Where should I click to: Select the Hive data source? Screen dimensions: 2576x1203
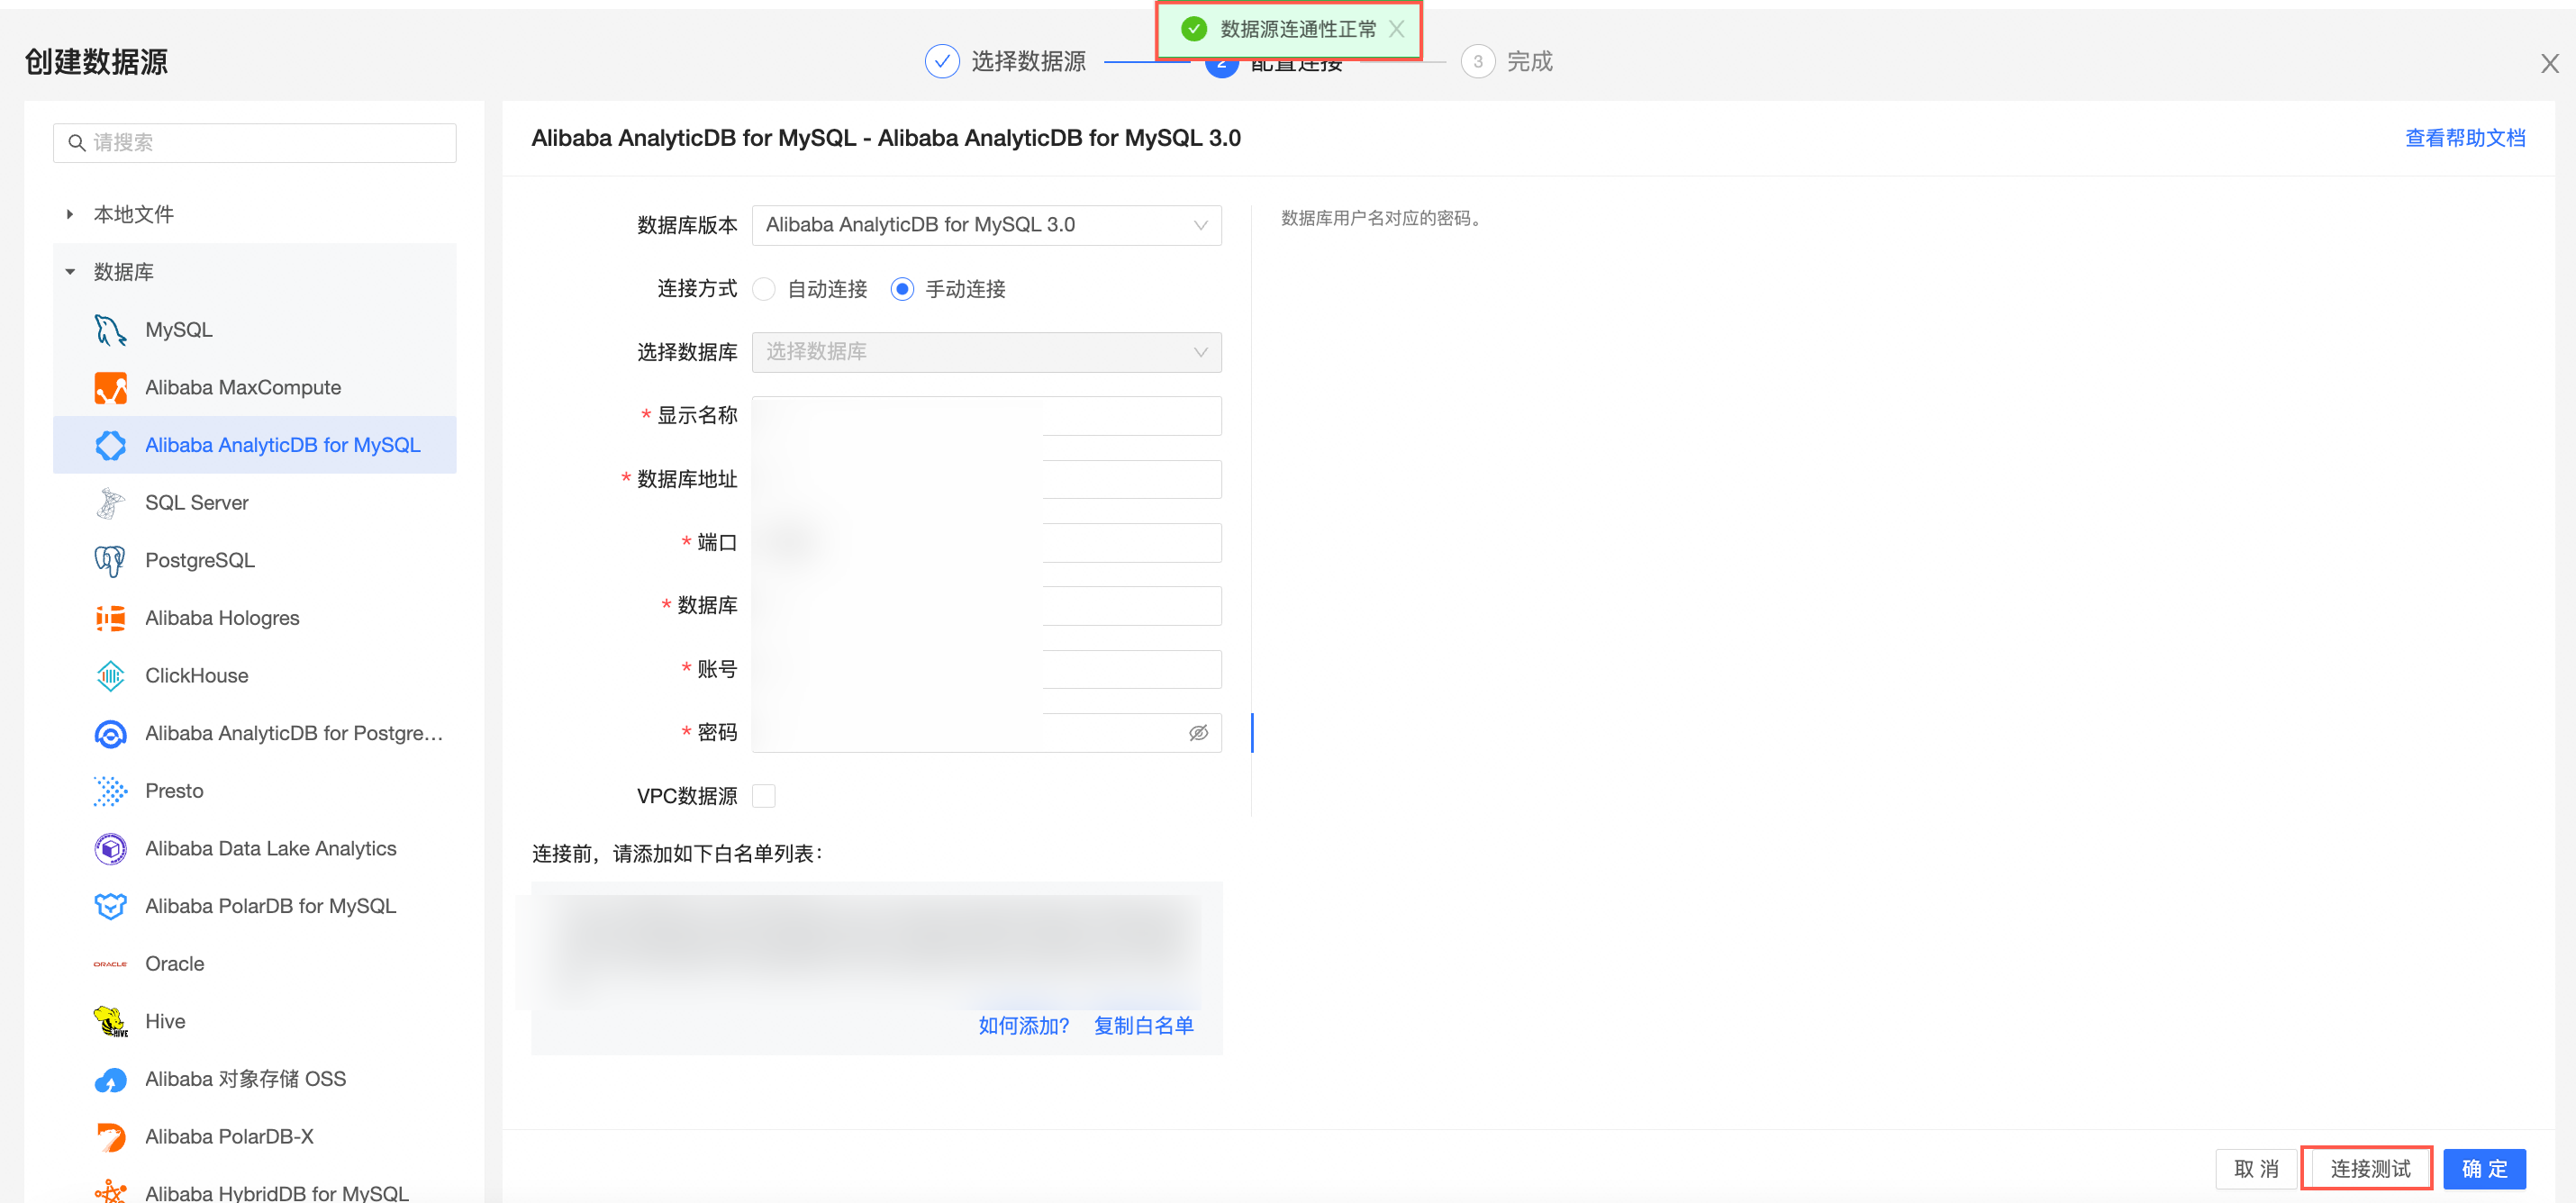click(164, 1021)
